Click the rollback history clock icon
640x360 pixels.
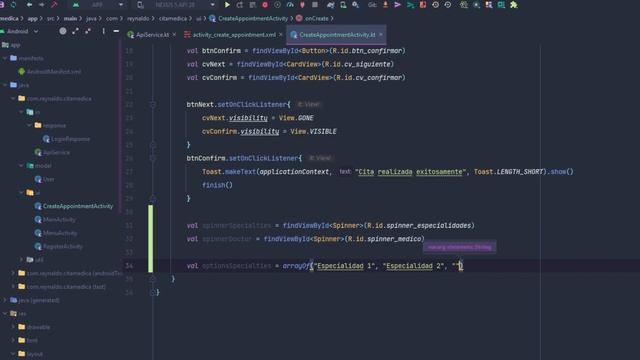tap(448, 5)
